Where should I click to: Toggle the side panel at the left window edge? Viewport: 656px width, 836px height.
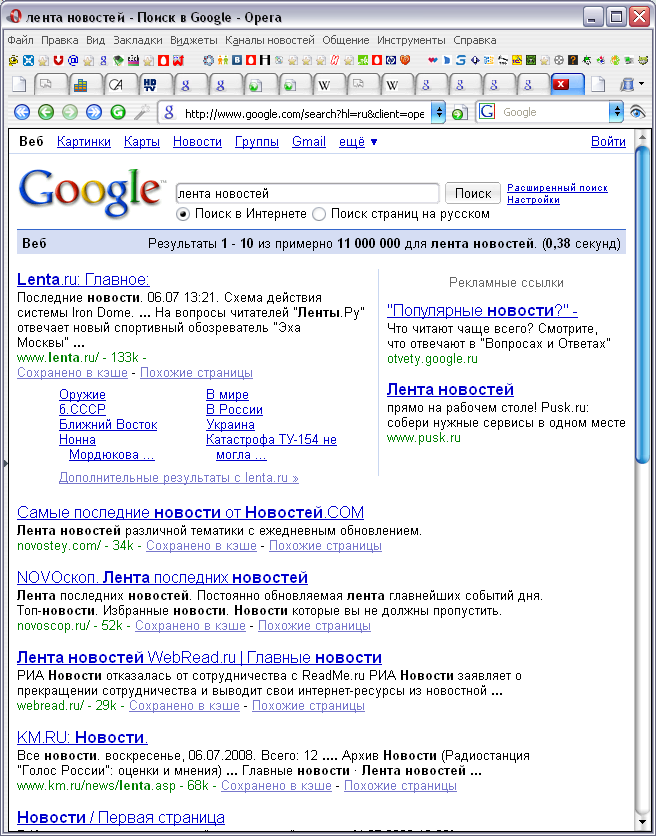(x=5, y=463)
